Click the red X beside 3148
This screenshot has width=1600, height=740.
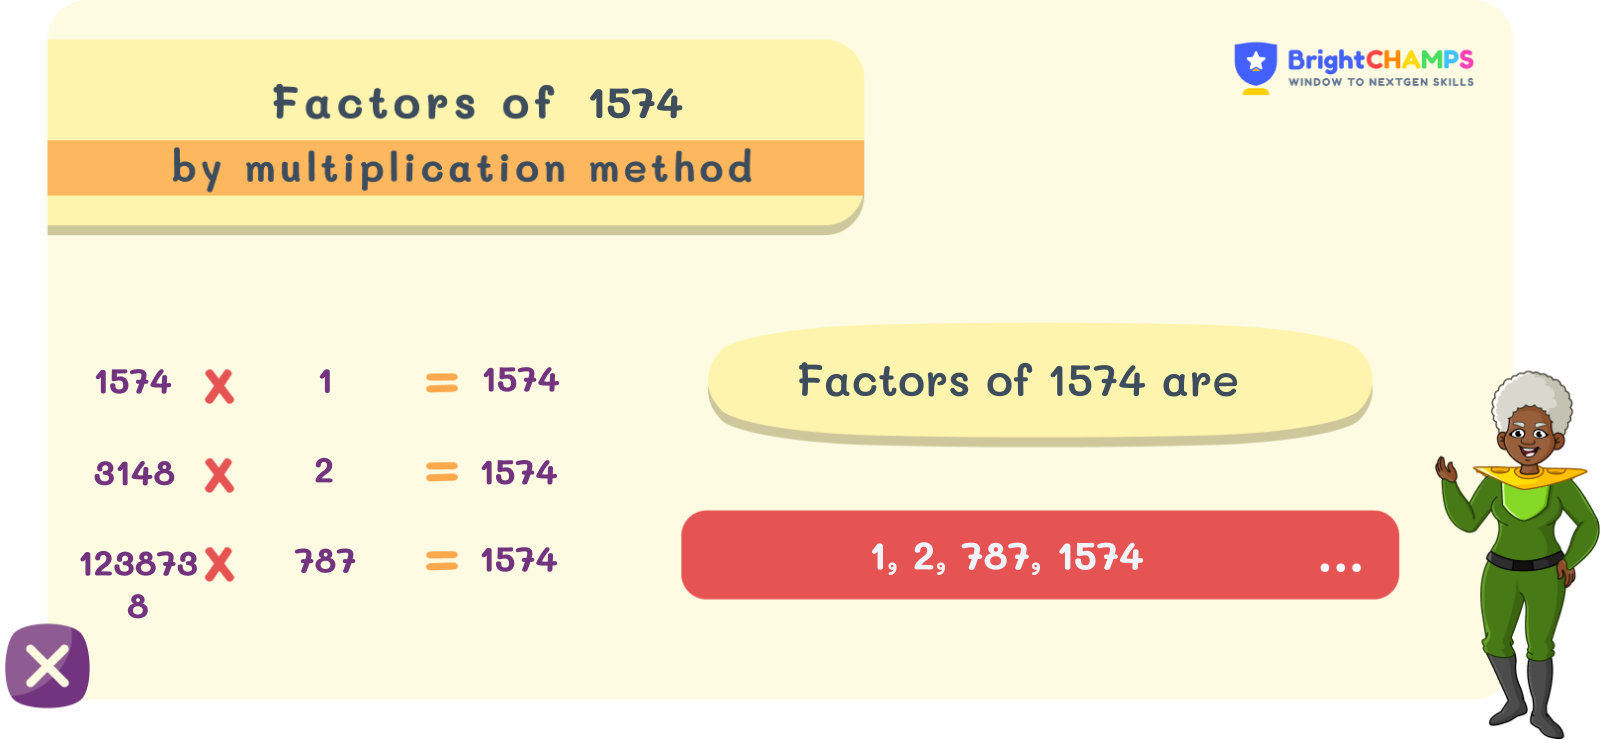click(219, 475)
